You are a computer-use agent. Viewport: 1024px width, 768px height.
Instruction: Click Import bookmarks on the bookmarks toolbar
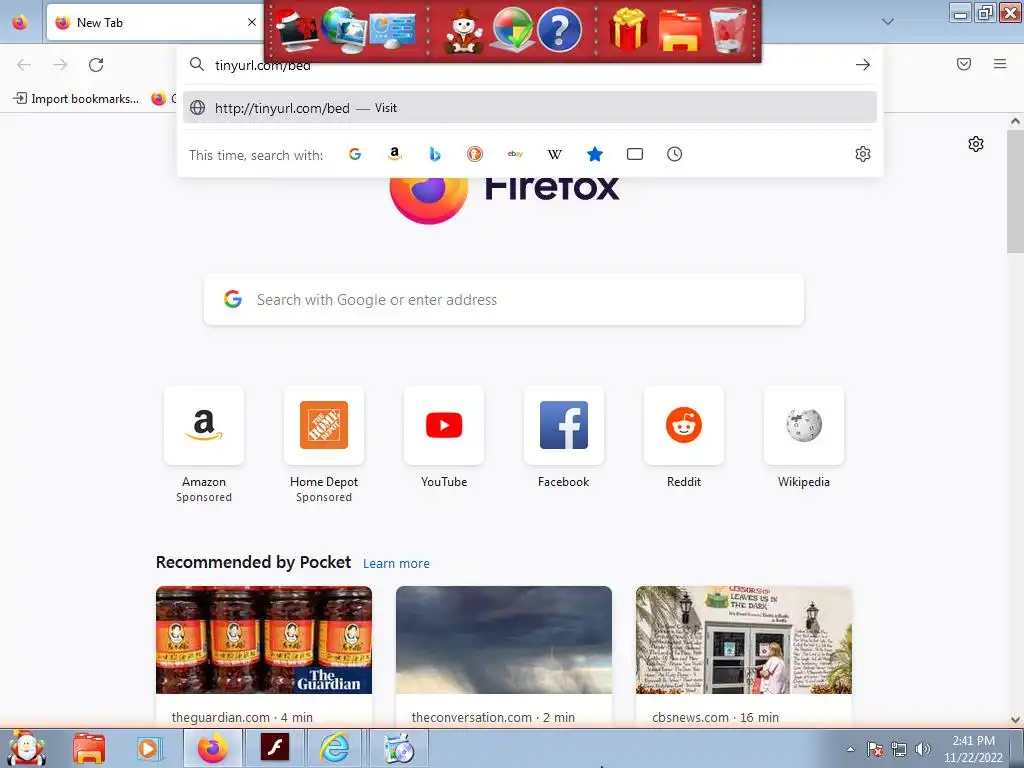[76, 99]
